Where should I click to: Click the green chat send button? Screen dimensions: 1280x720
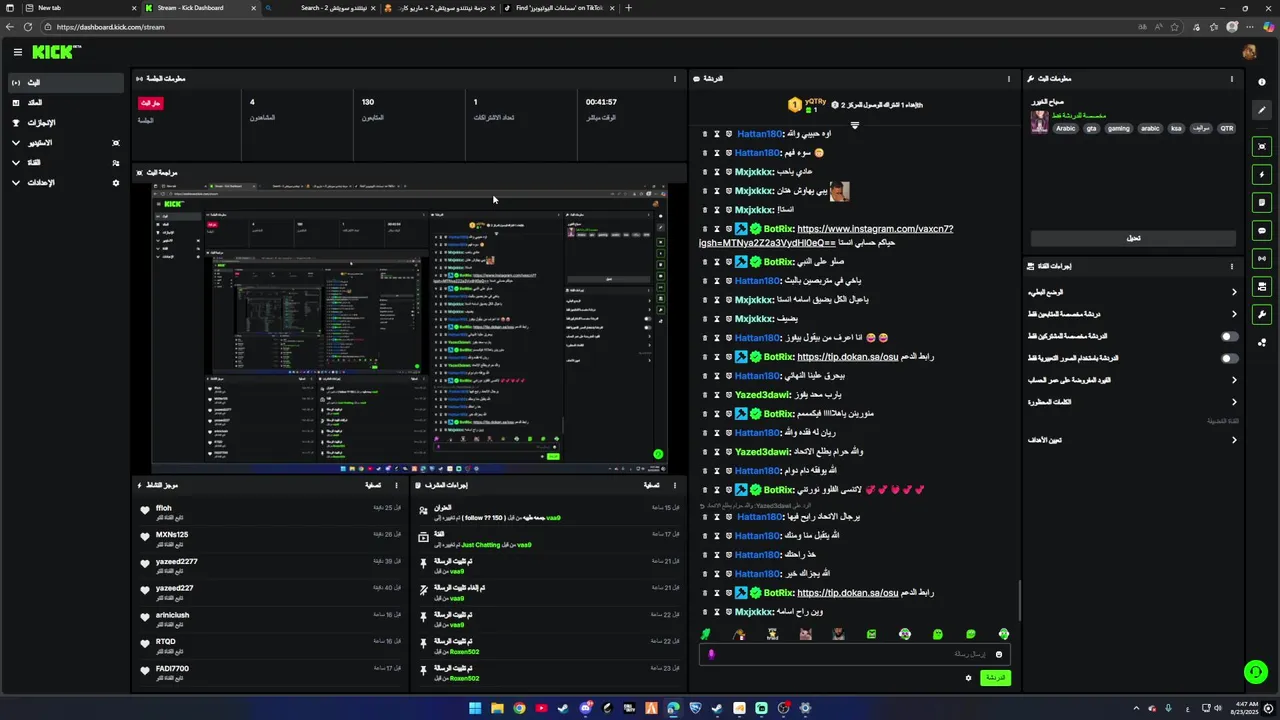(x=995, y=678)
